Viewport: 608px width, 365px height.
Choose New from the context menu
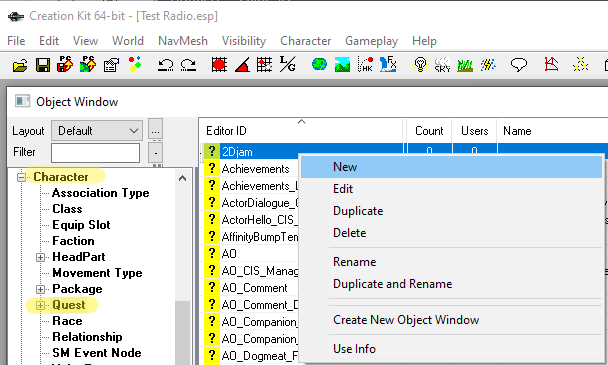(x=452, y=167)
